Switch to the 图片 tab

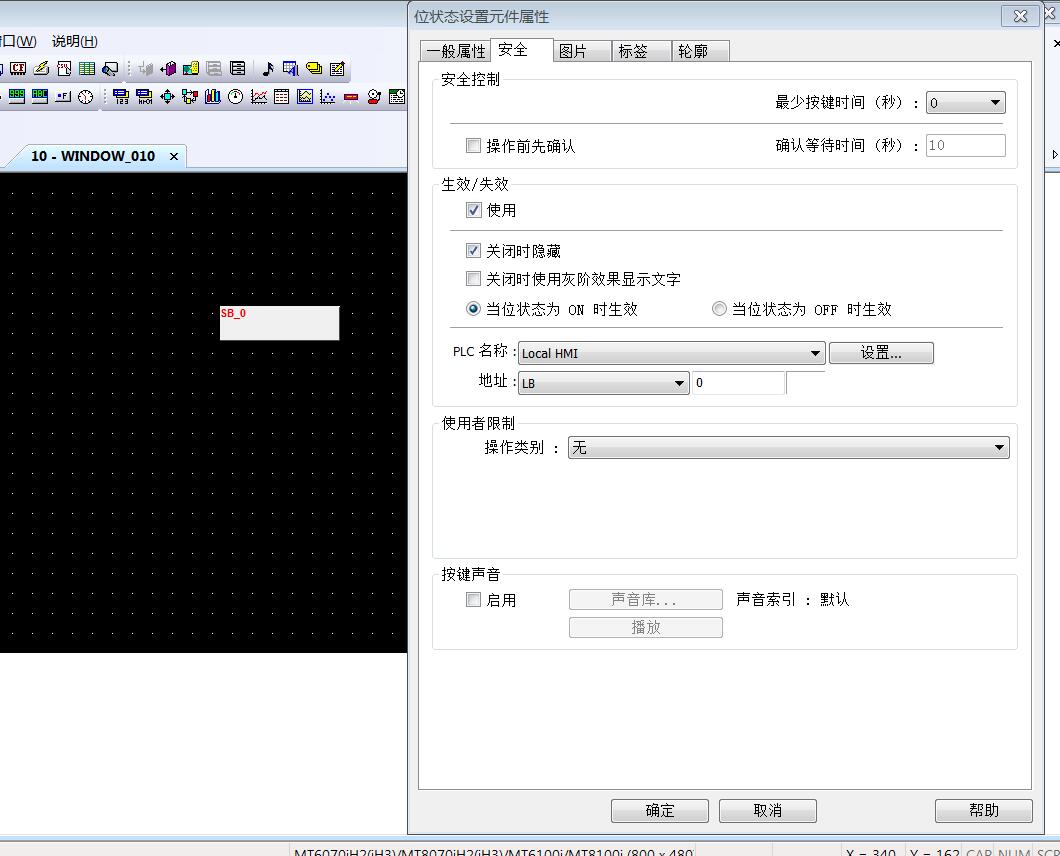pyautogui.click(x=573, y=51)
